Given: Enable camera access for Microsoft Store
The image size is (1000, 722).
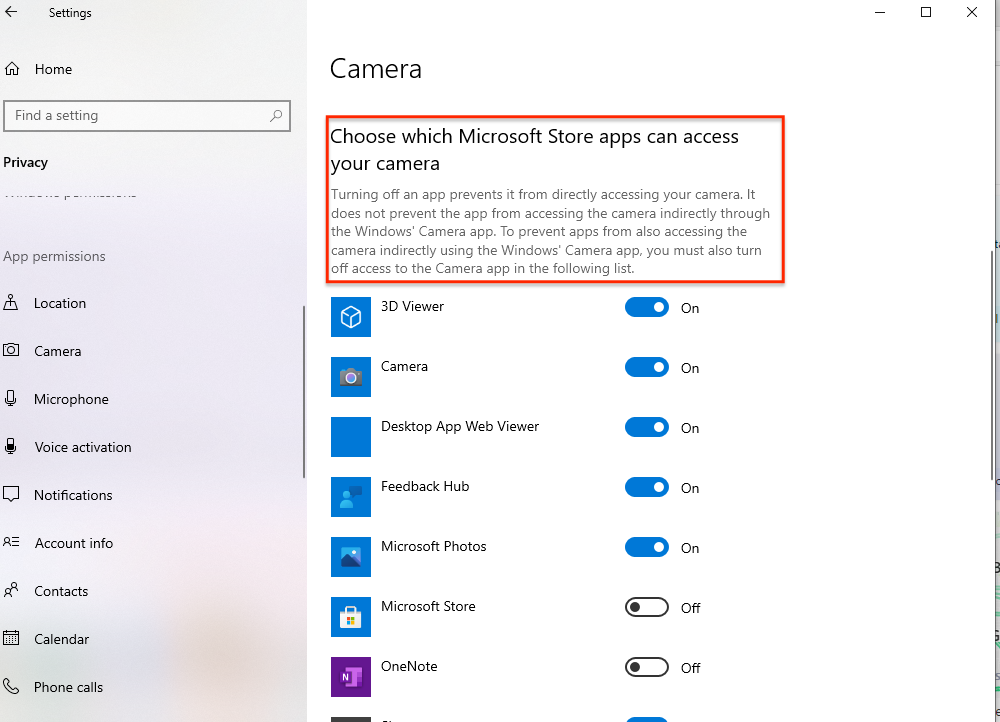Looking at the screenshot, I should point(647,607).
